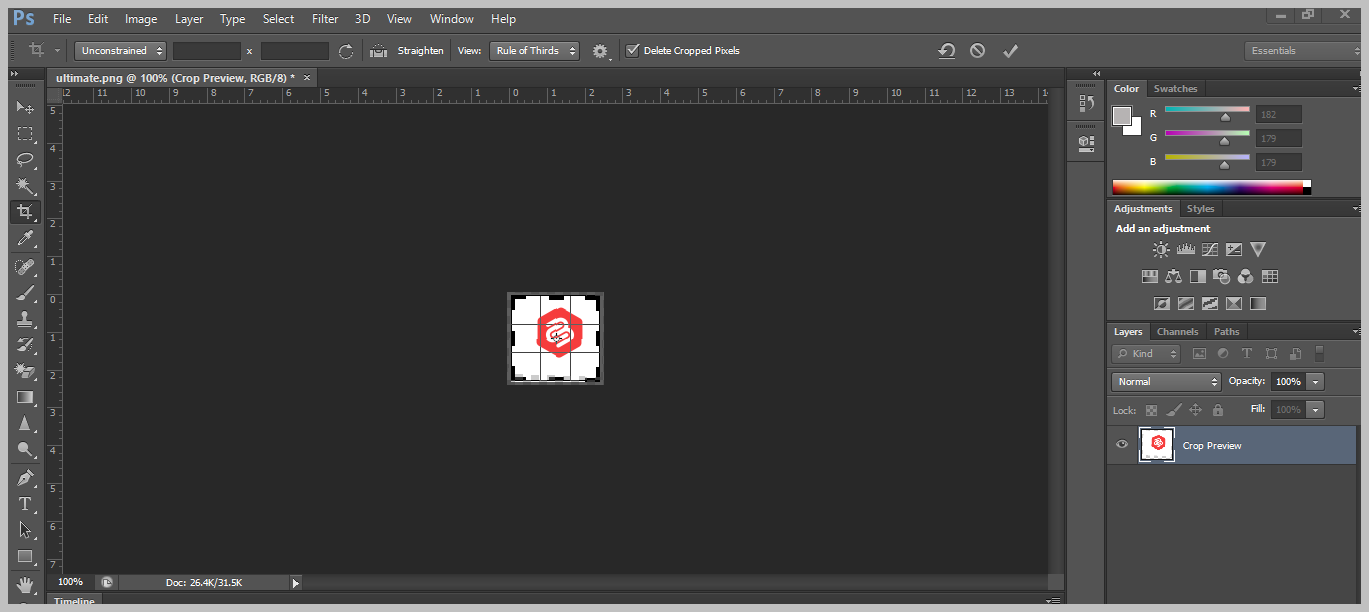Hide the Crop Preview layer with eye icon

[x=1122, y=445]
